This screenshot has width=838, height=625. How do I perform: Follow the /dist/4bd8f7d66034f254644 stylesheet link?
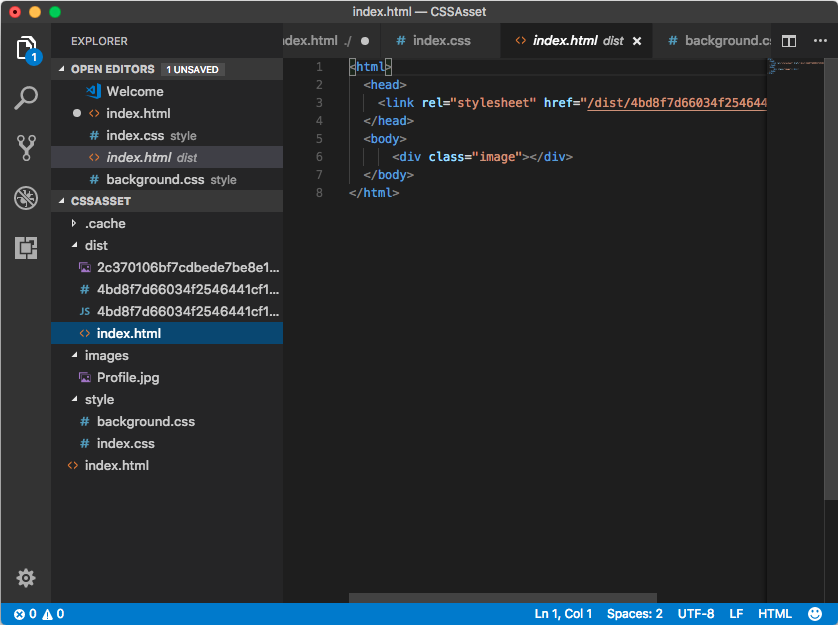[x=677, y=103]
